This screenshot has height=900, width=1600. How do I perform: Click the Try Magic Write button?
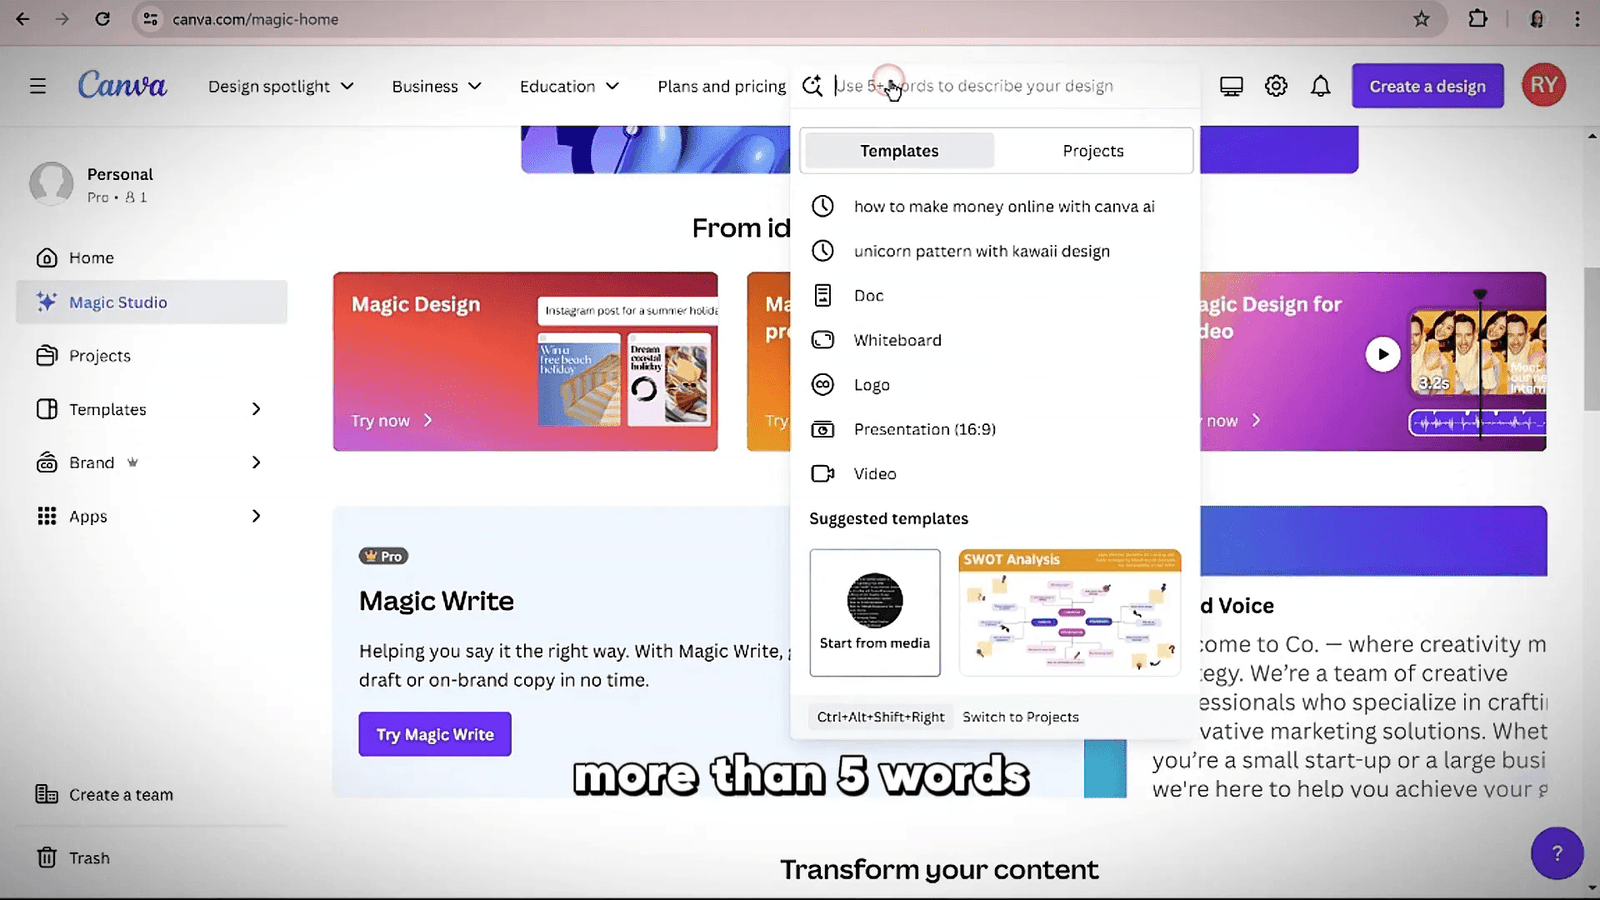435,734
